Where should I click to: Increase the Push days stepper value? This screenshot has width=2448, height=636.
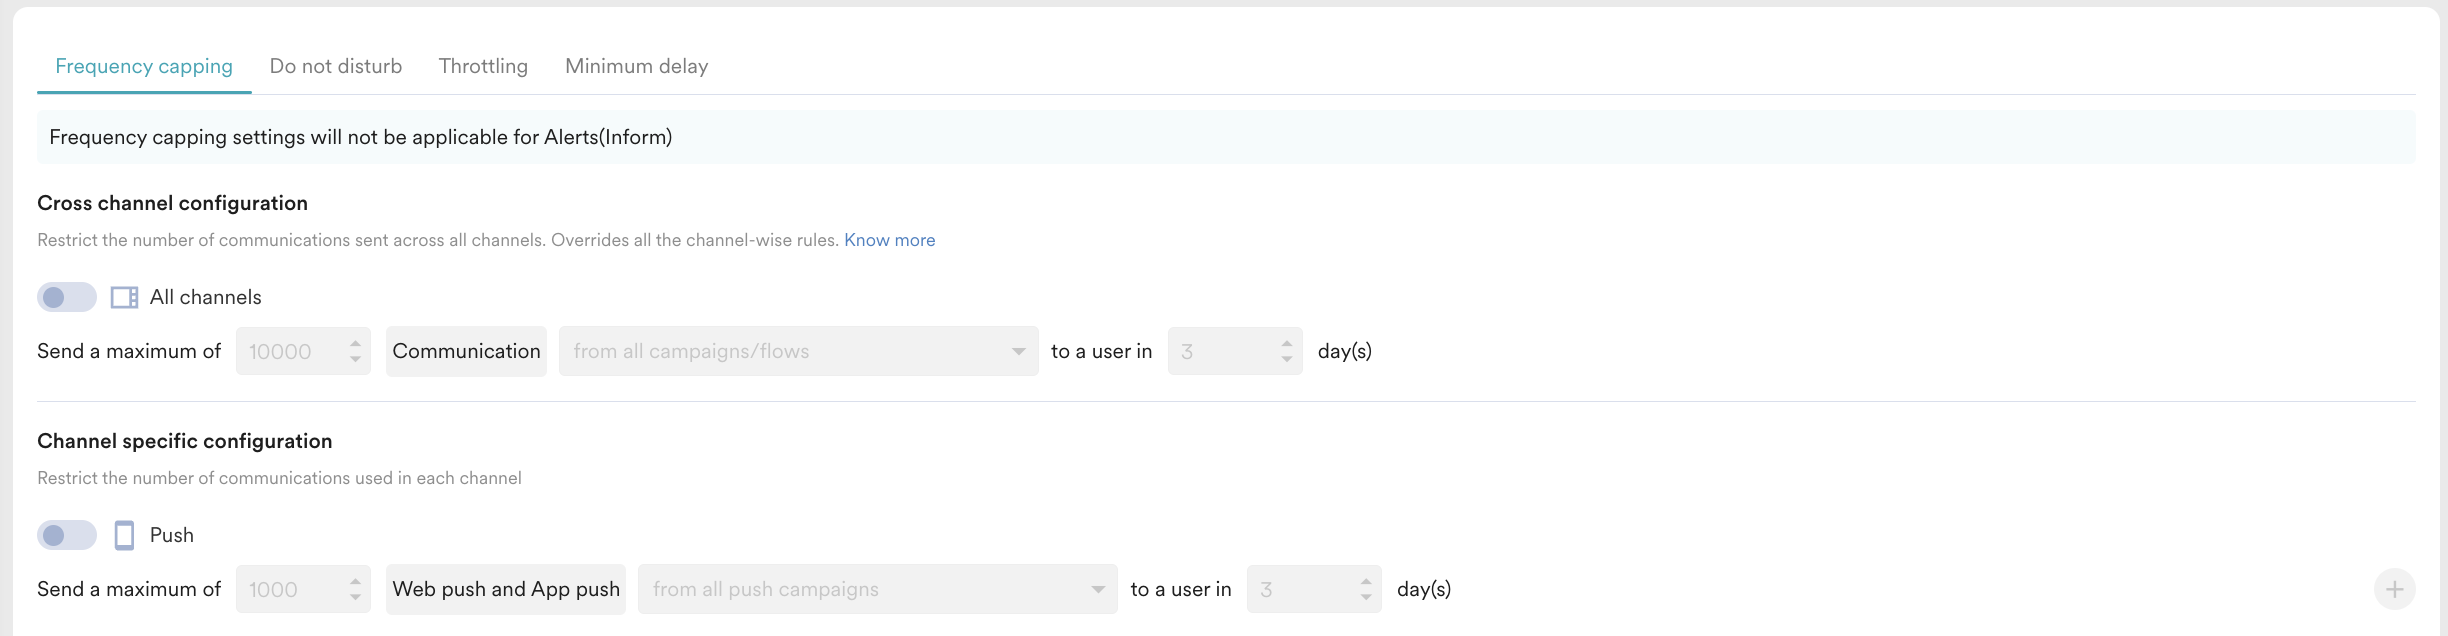click(1366, 581)
